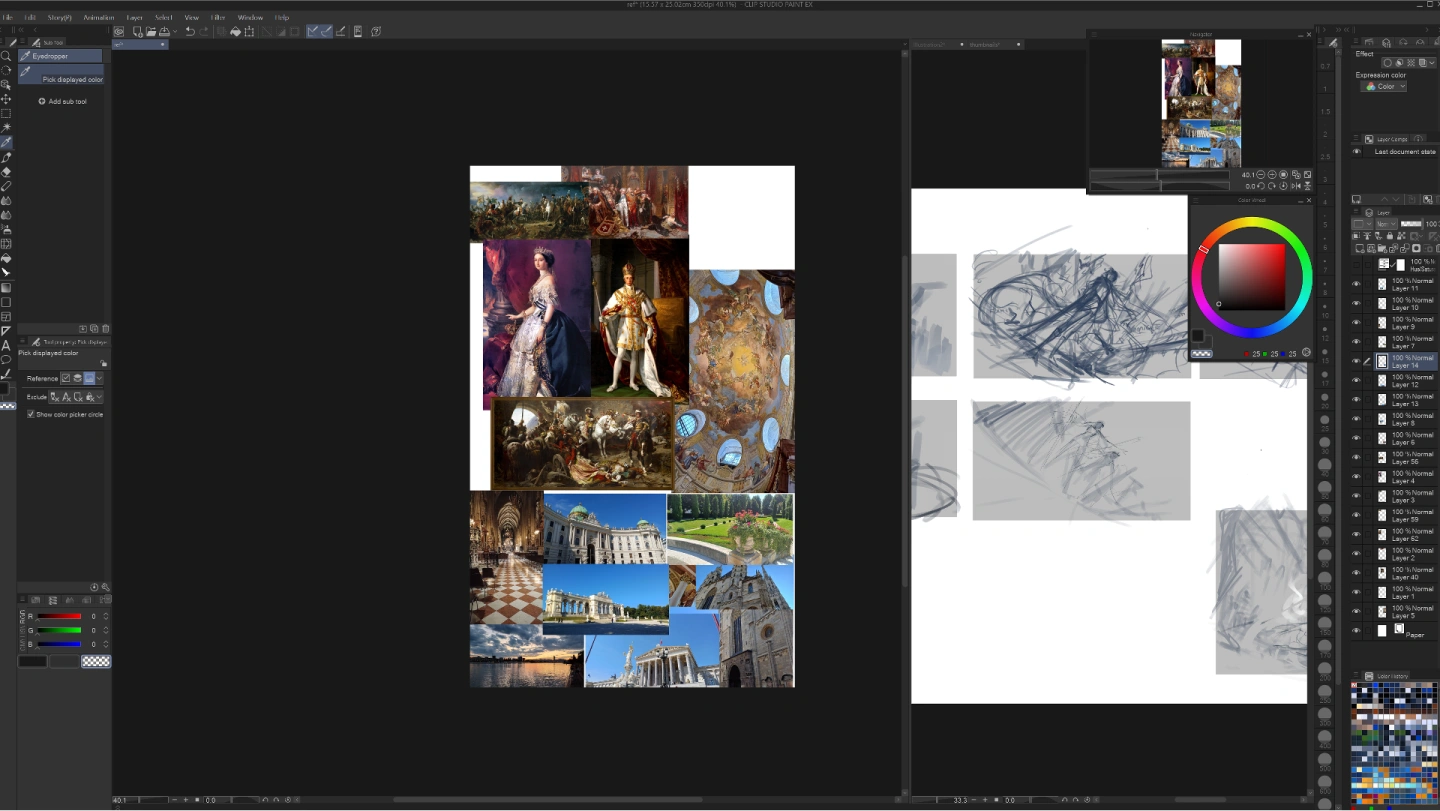
Task: Expand the Reference options dropdown
Action: pyautogui.click(x=100, y=378)
